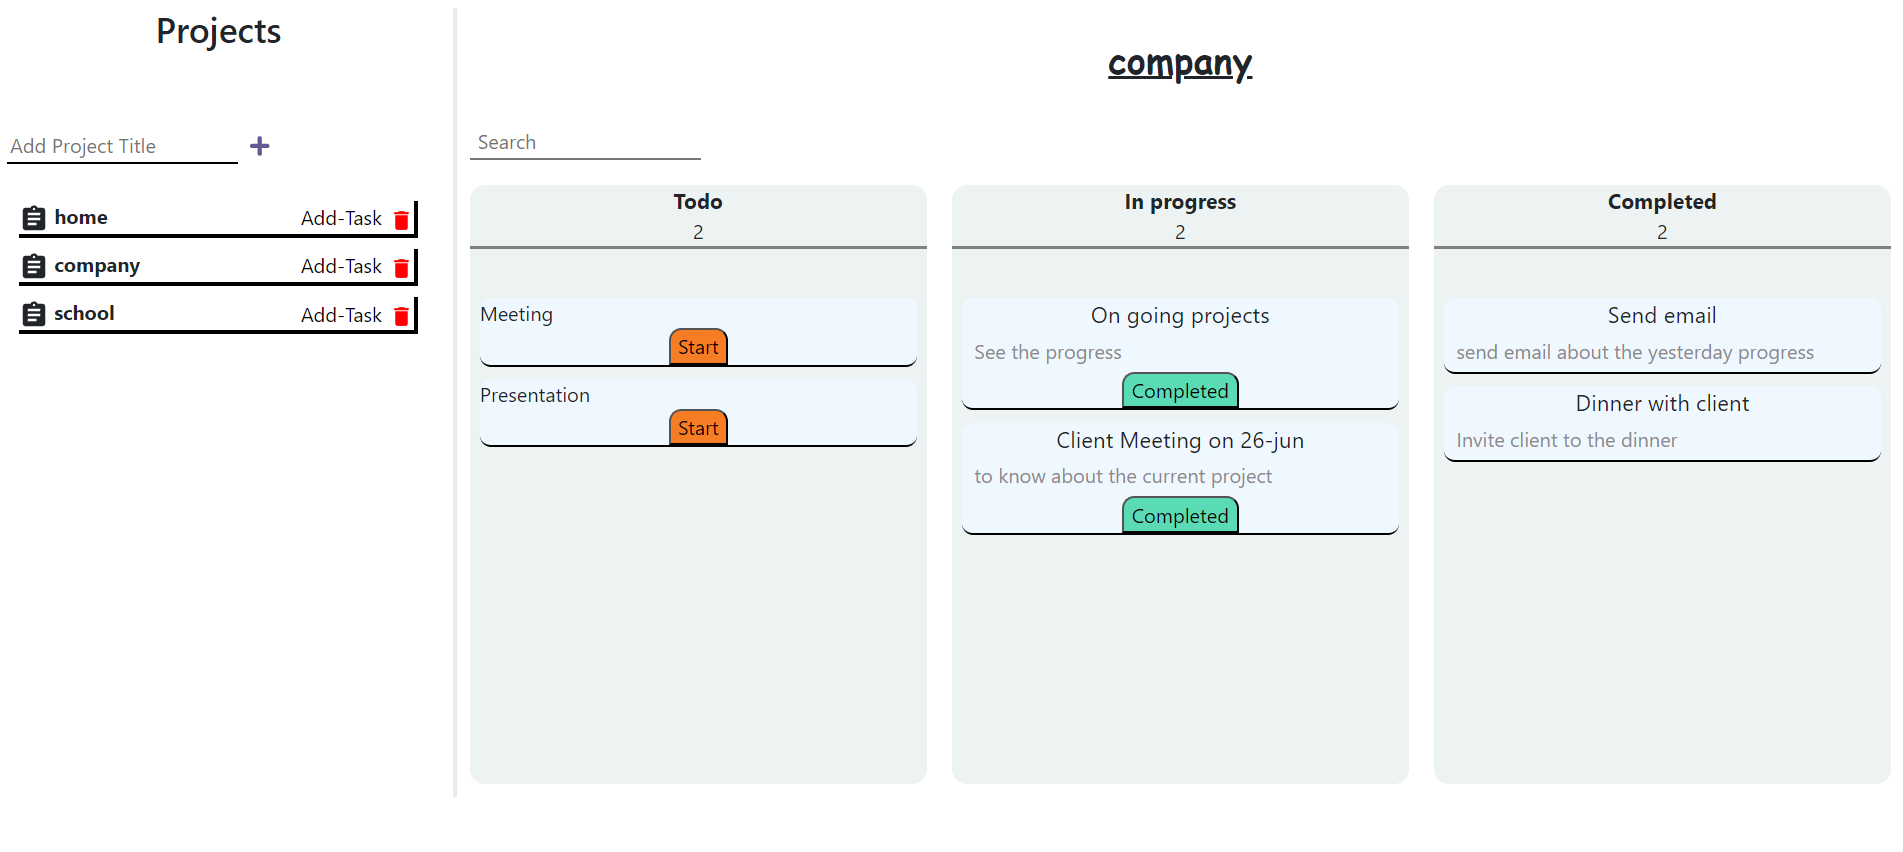The width and height of the screenshot is (1903, 852).
Task: Start the Meeting task
Action: click(x=697, y=347)
